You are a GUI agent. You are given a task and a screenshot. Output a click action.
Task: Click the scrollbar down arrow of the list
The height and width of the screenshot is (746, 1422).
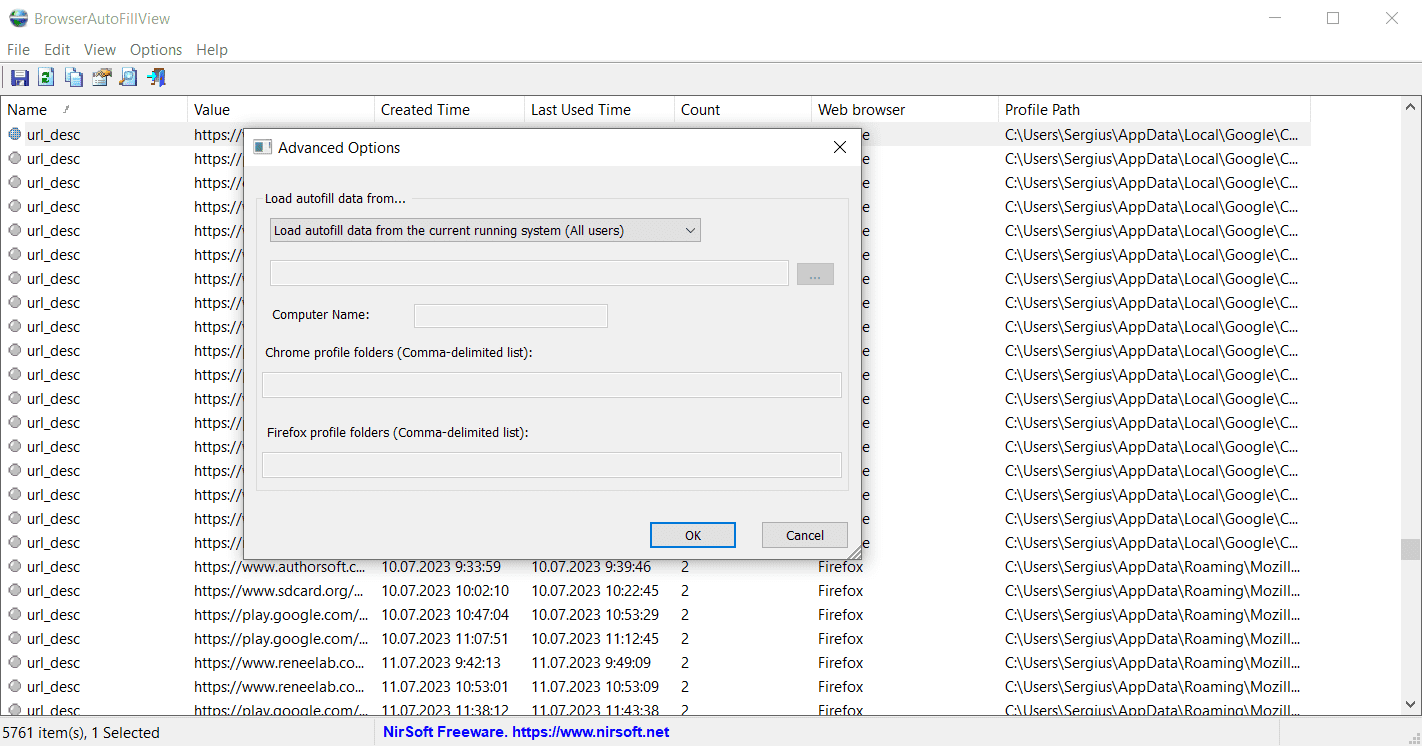point(1410,705)
